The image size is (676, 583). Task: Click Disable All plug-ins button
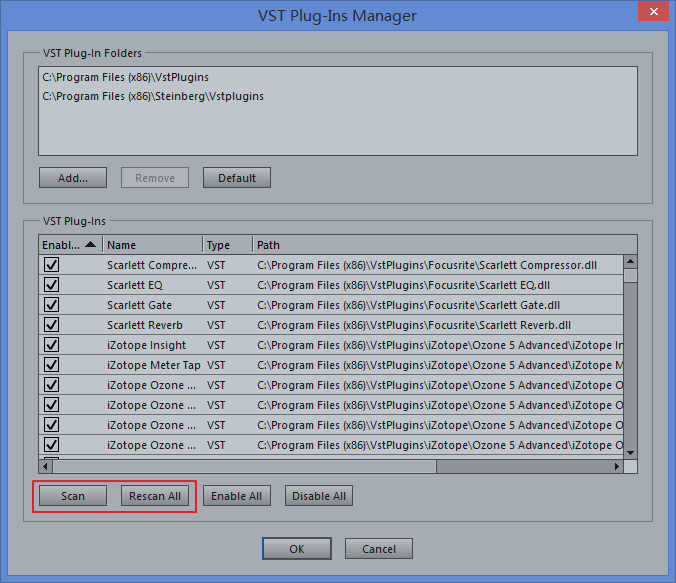pyautogui.click(x=318, y=496)
